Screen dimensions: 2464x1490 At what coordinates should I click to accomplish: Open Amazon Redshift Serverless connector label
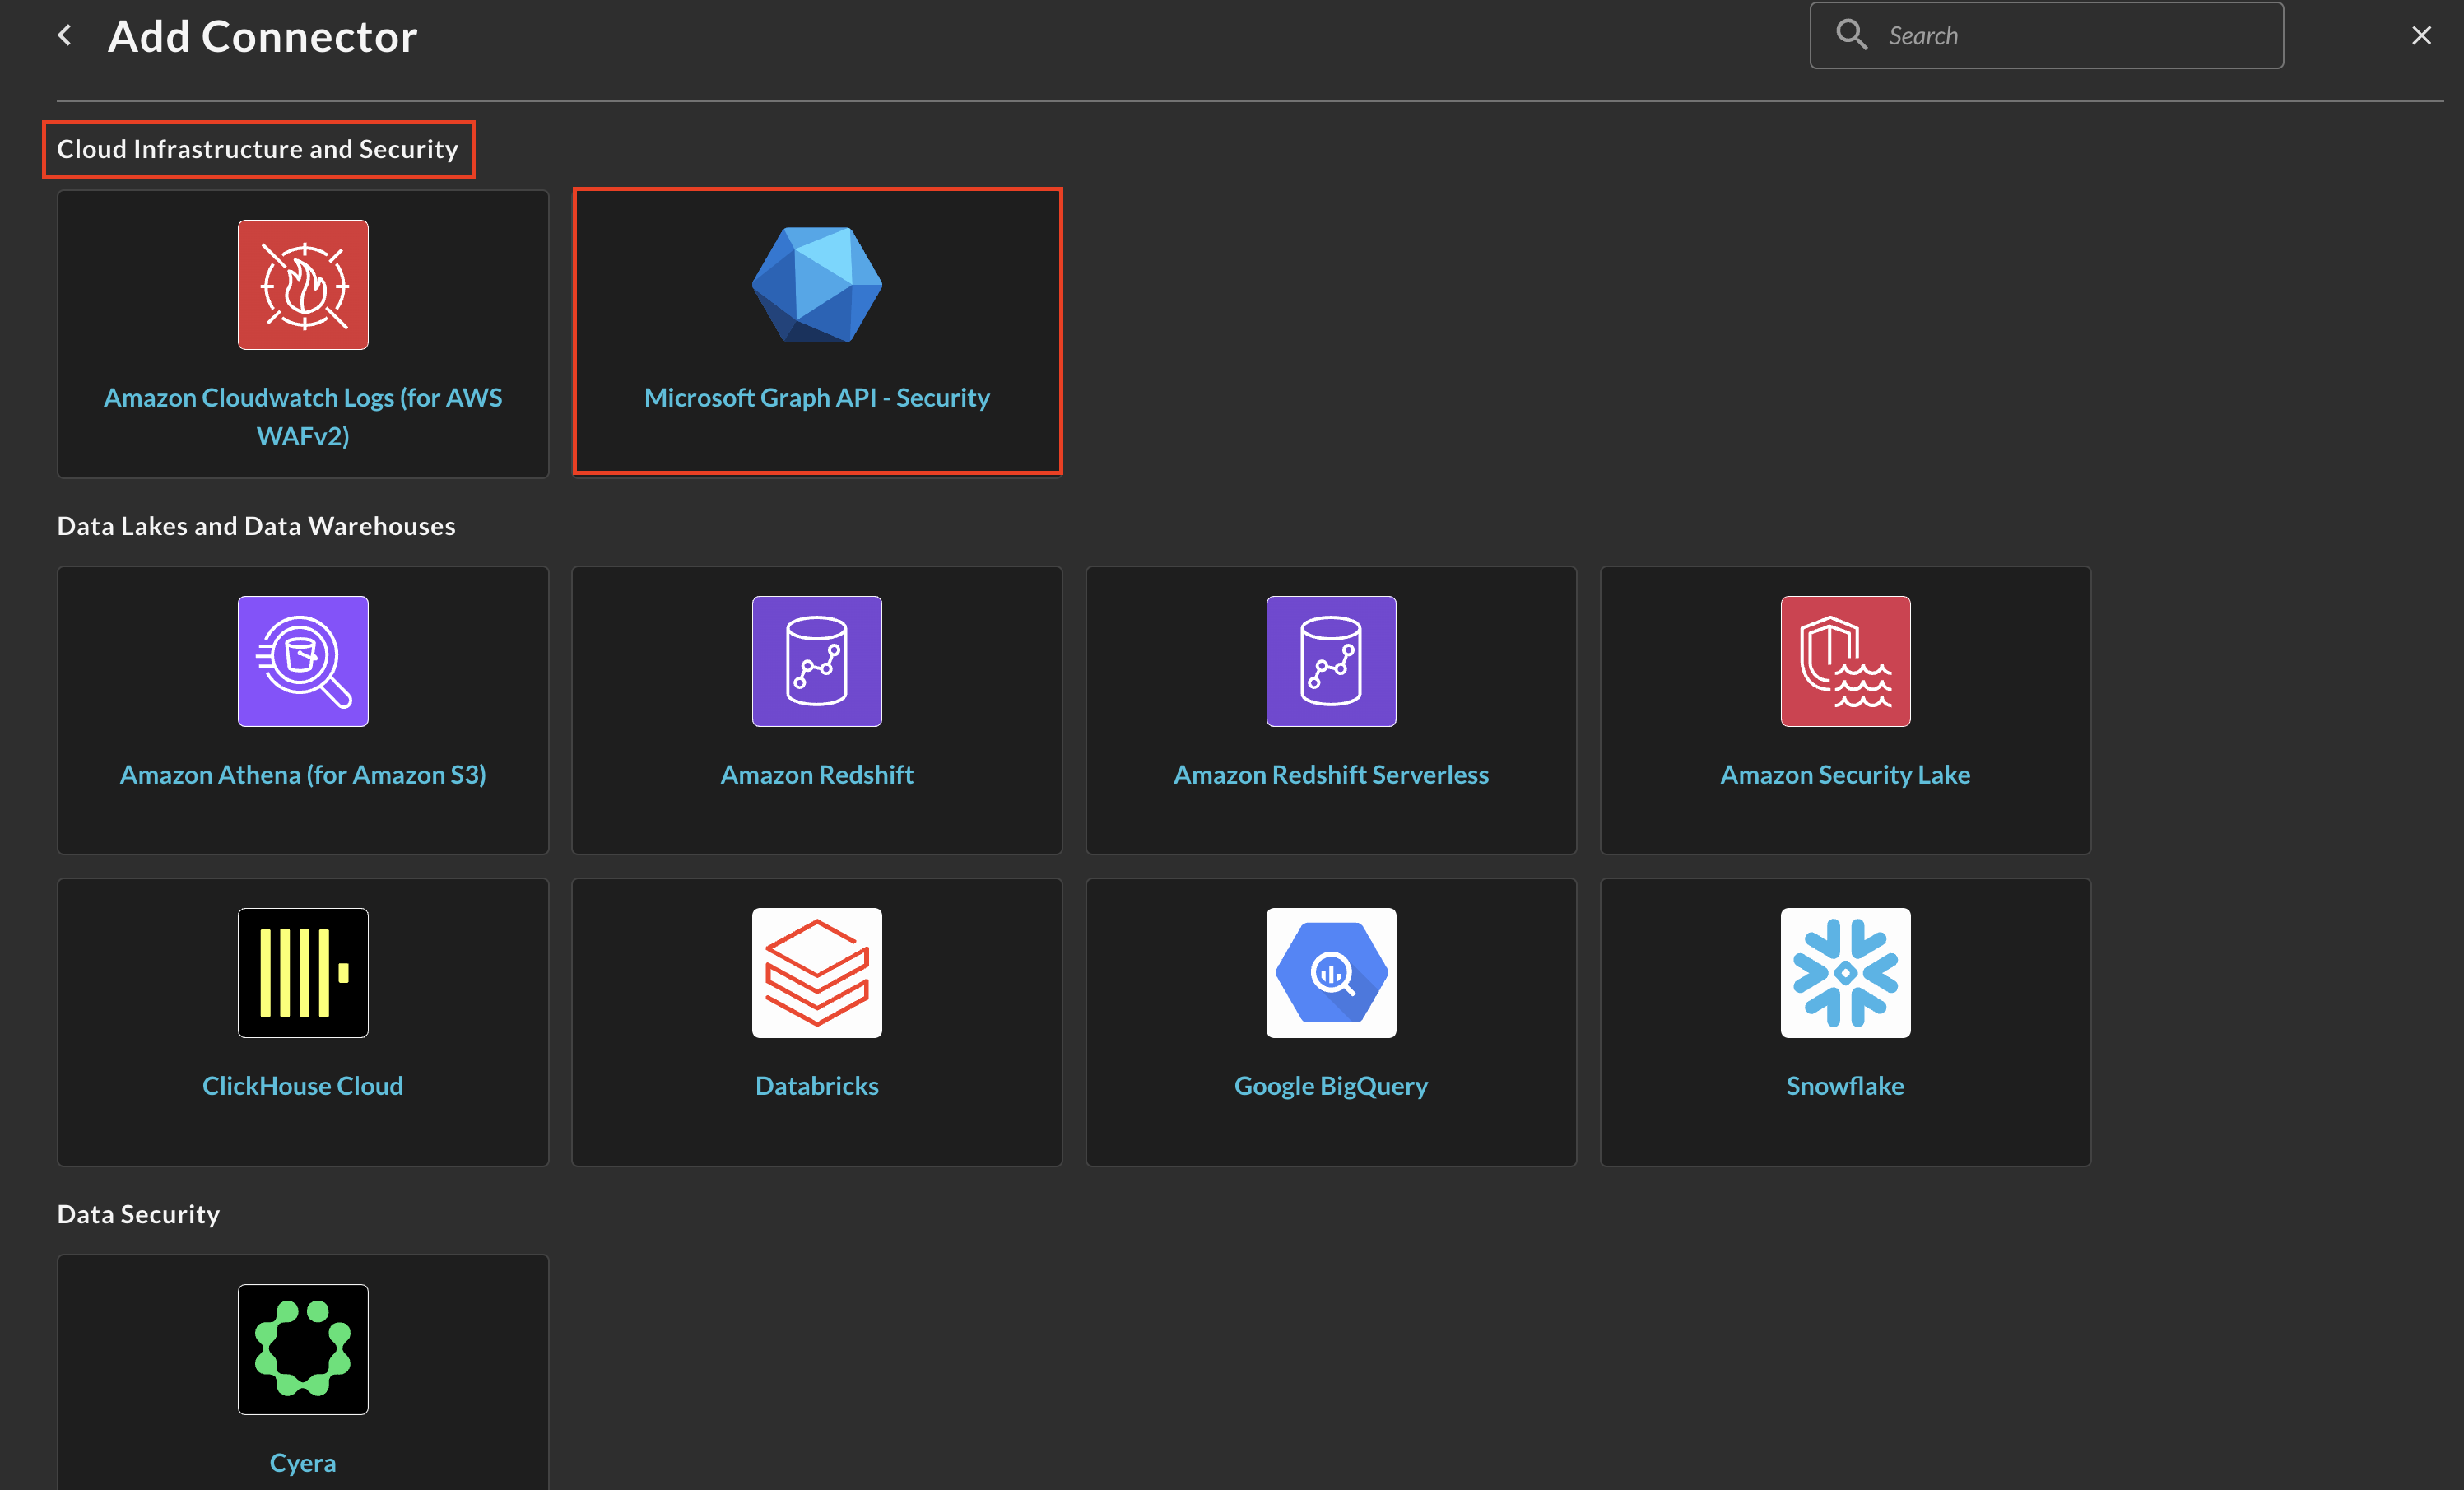[1331, 775]
